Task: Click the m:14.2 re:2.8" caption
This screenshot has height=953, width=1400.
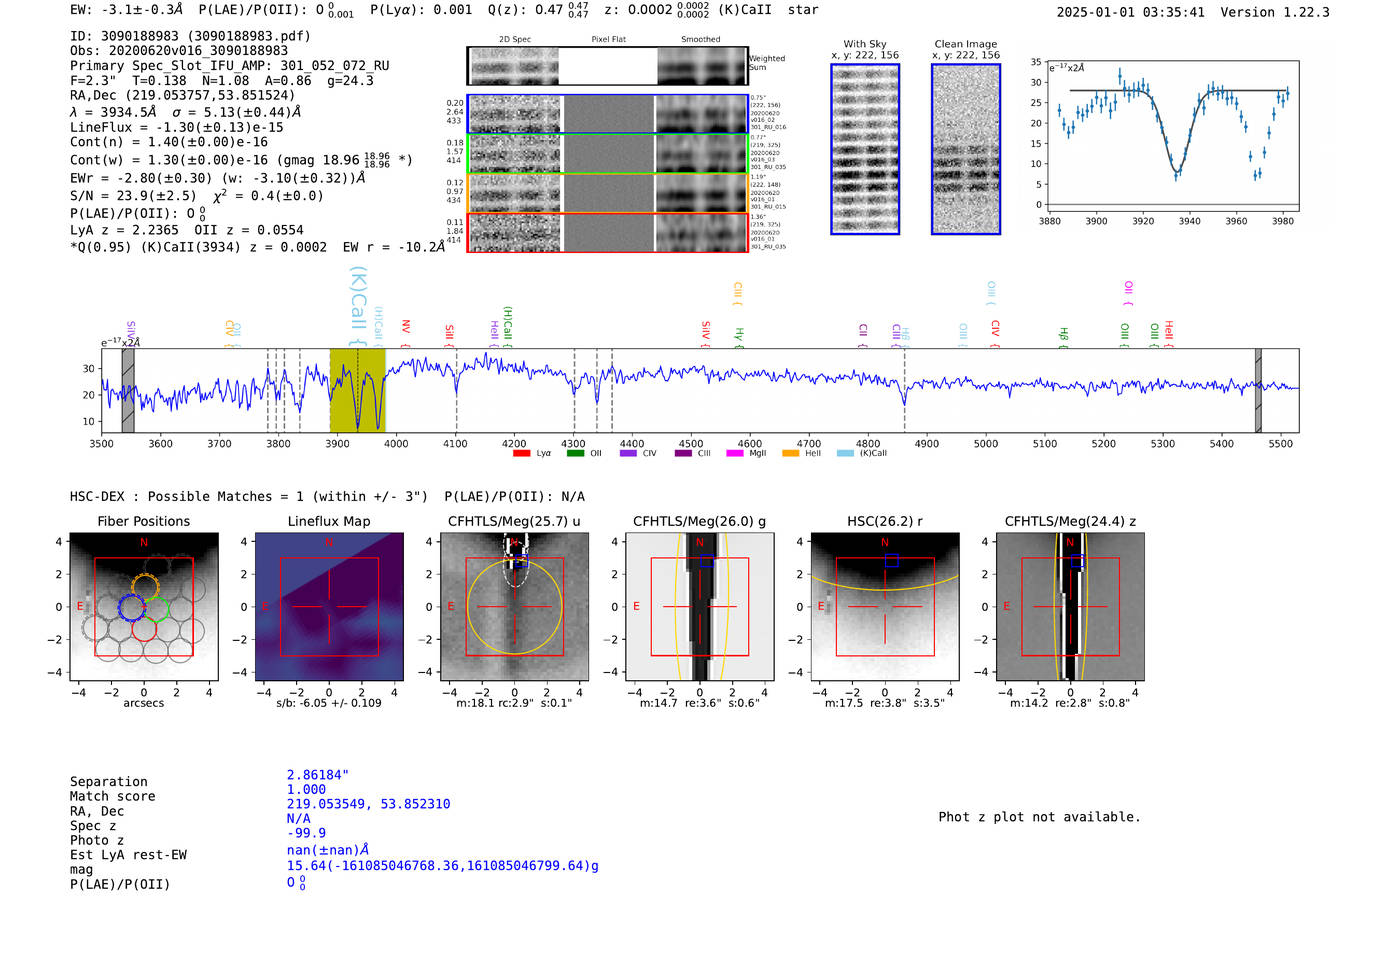Action: 1070,703
